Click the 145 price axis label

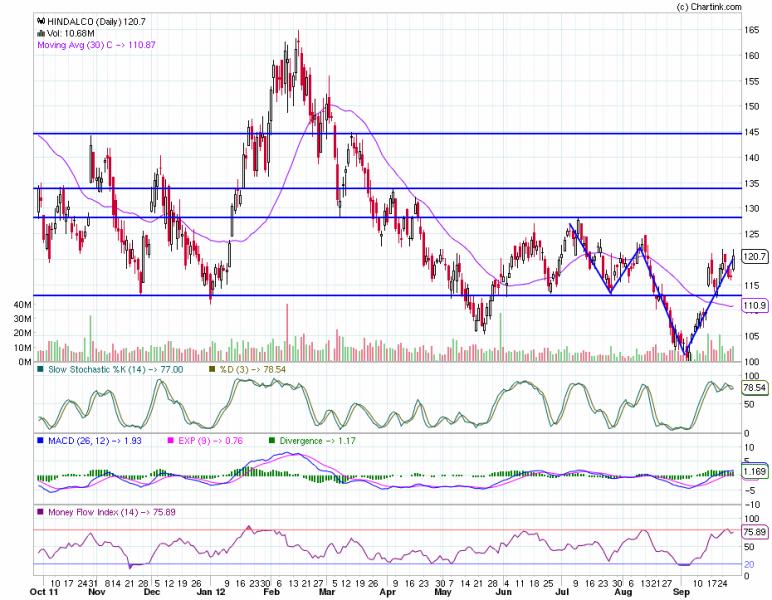pos(751,132)
